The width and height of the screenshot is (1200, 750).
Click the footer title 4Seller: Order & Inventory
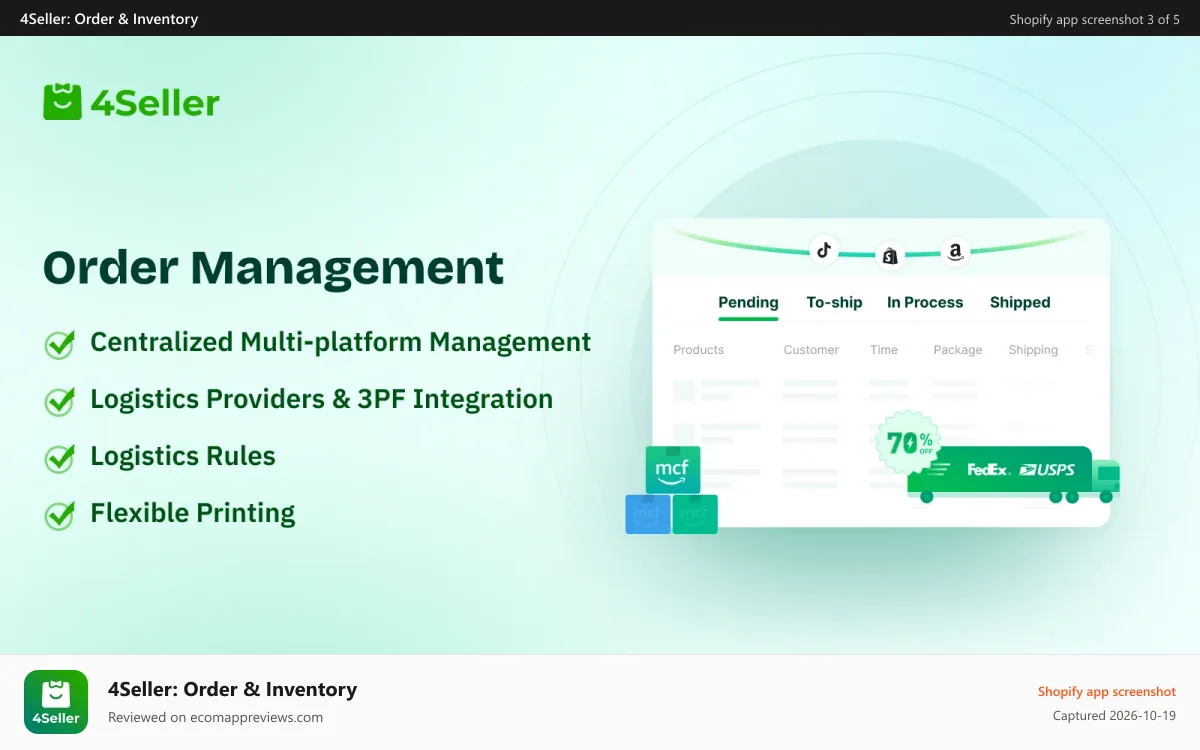pyautogui.click(x=232, y=689)
